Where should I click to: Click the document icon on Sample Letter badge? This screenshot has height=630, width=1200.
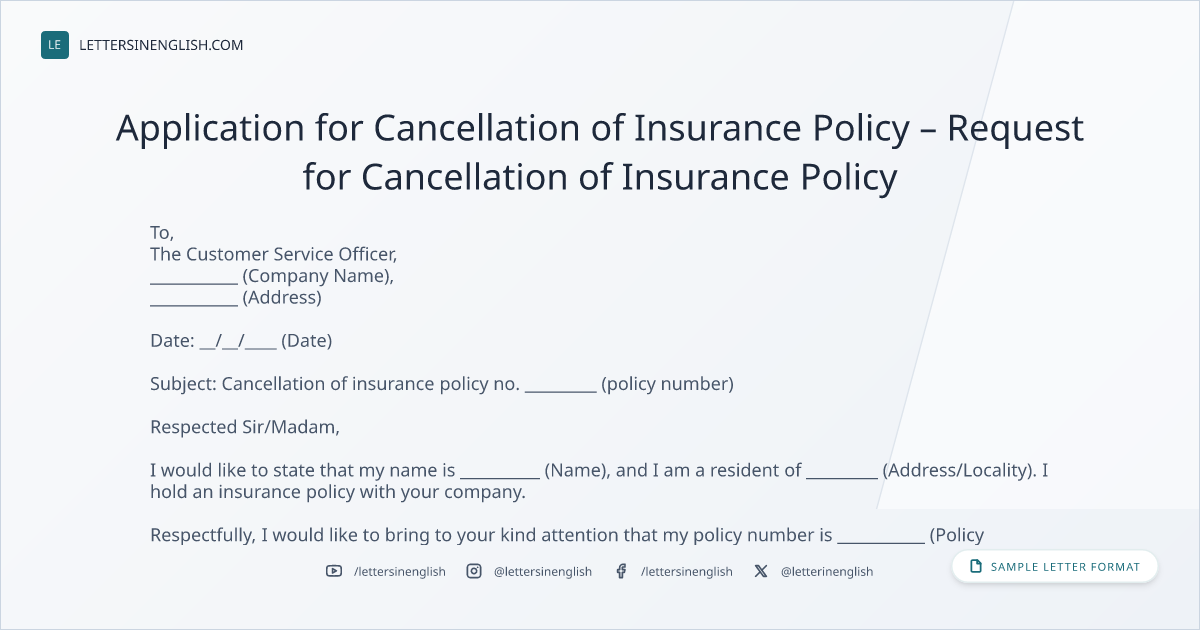(x=976, y=567)
